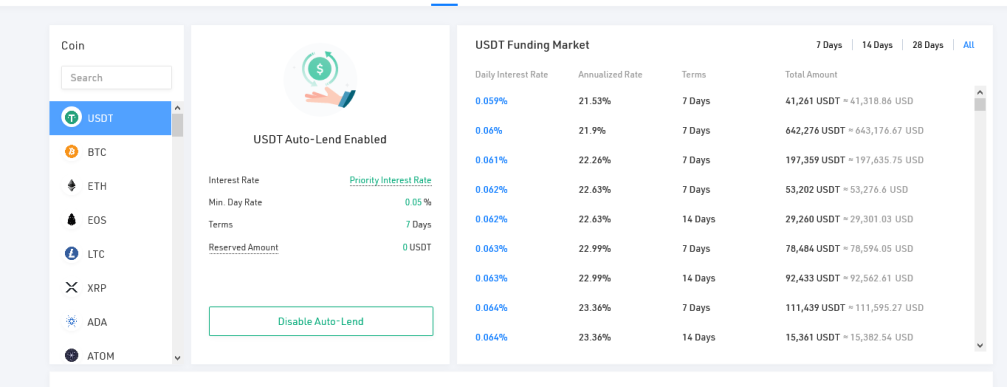Image resolution: width=1007 pixels, height=387 pixels.
Task: Click the USDT Funding Market heading
Action: [x=532, y=45]
